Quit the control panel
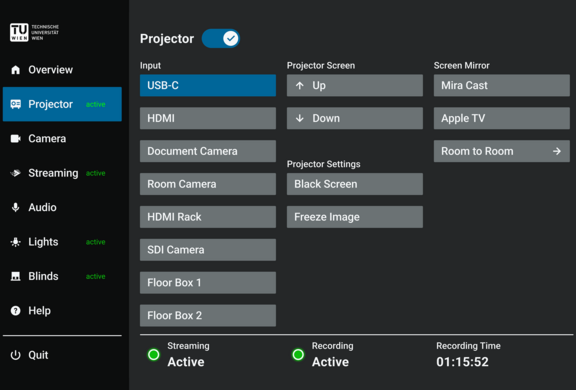Viewport: 576px width, 390px height. (62, 355)
